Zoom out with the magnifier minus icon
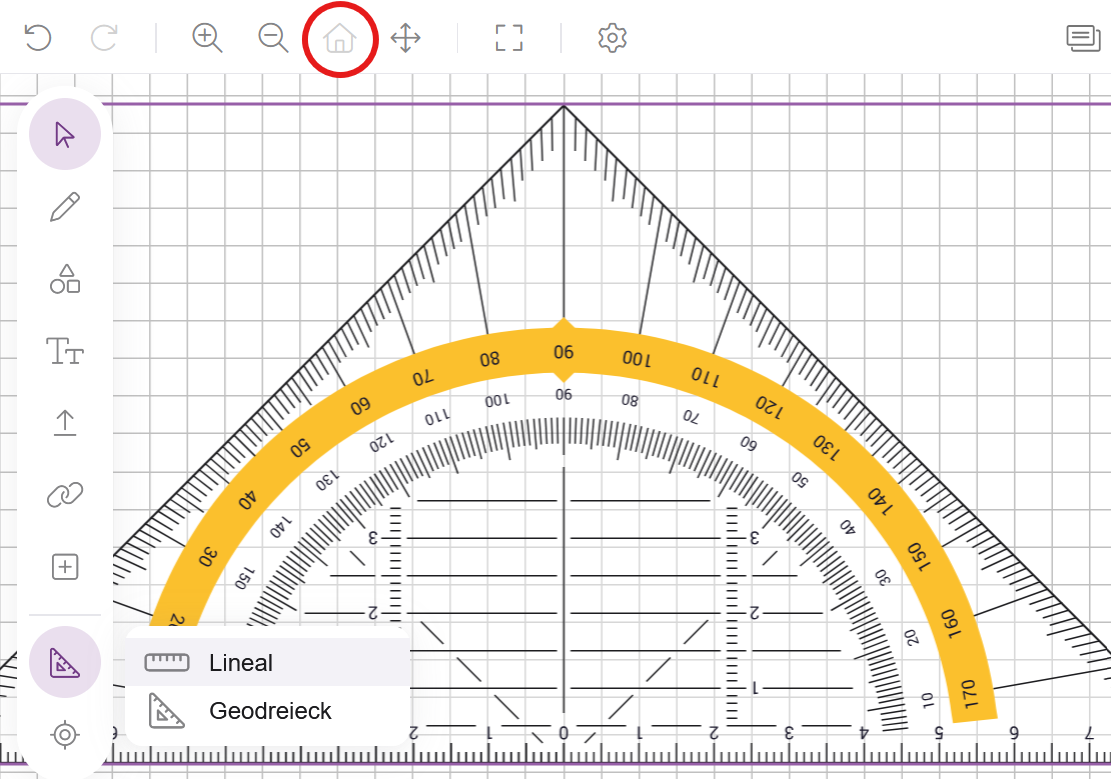Screen dimensions: 1111x779 click(273, 39)
